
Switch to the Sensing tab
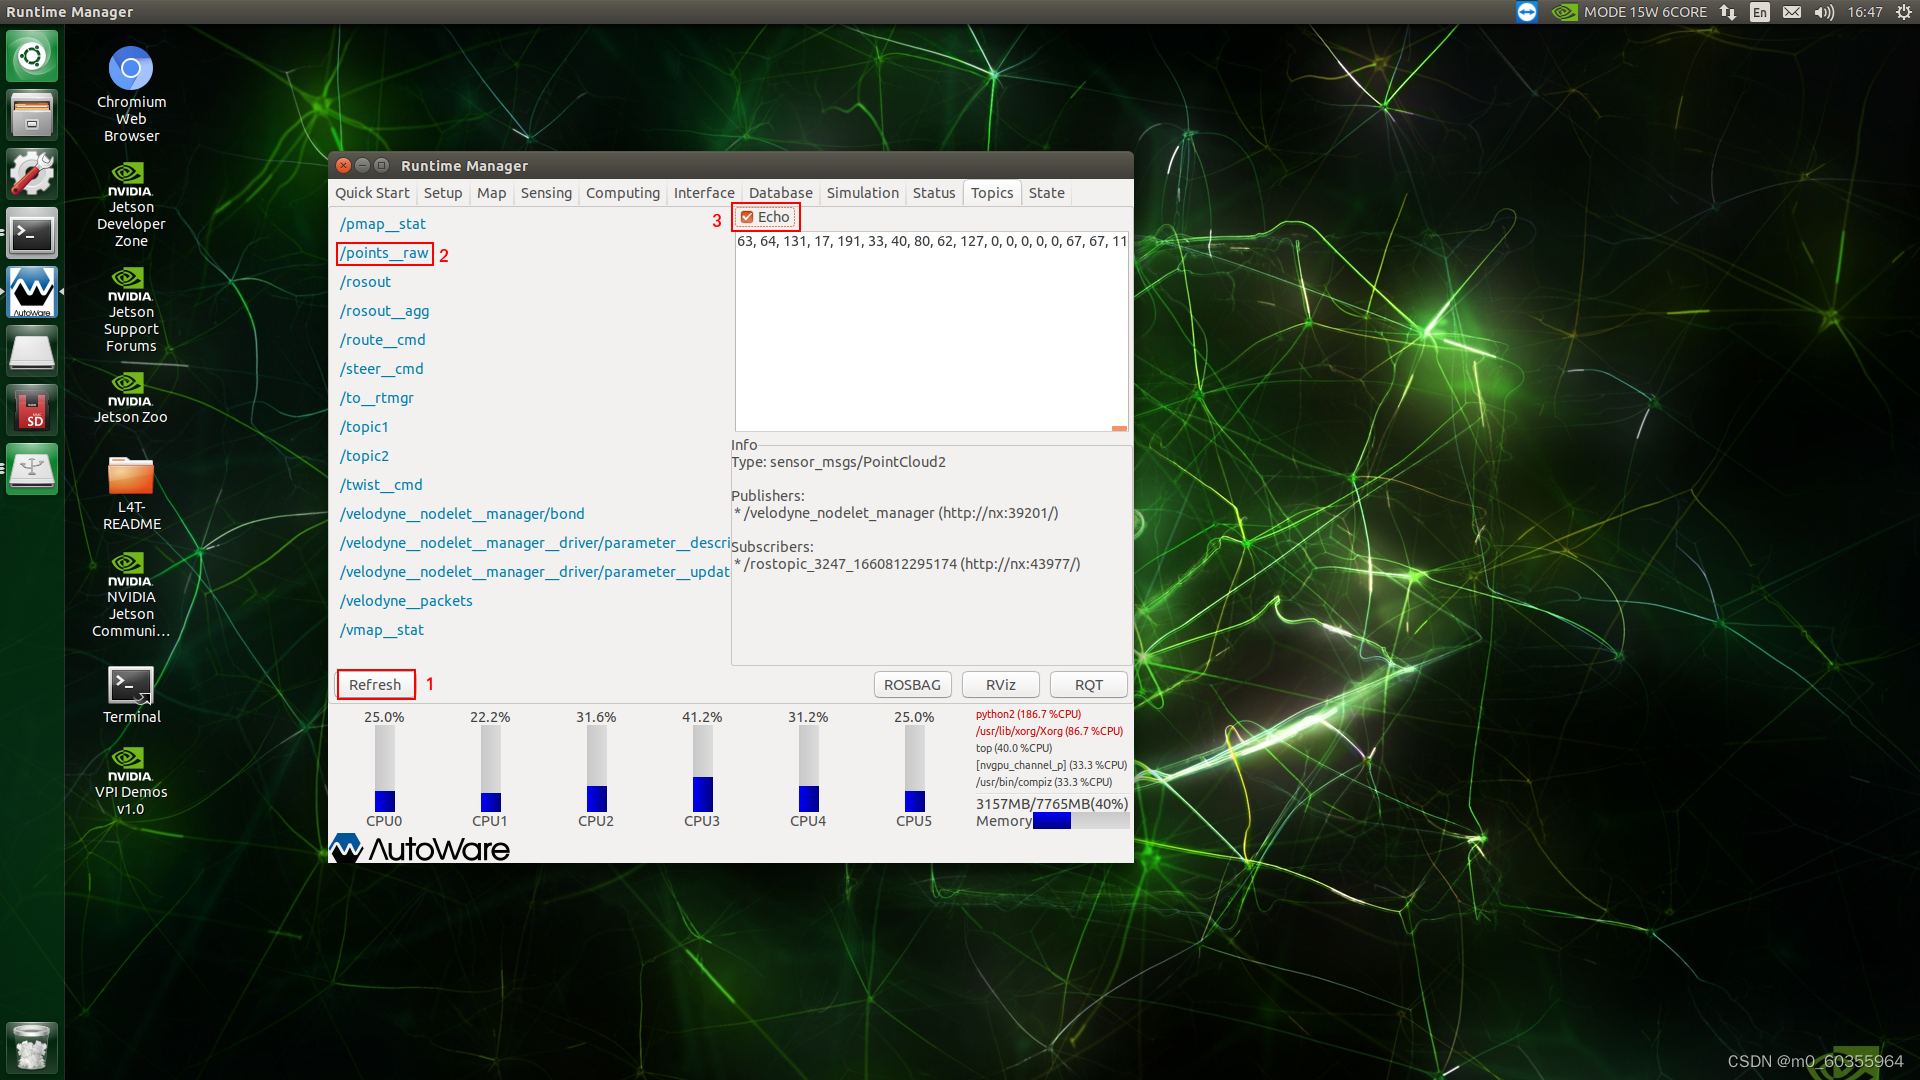point(546,193)
